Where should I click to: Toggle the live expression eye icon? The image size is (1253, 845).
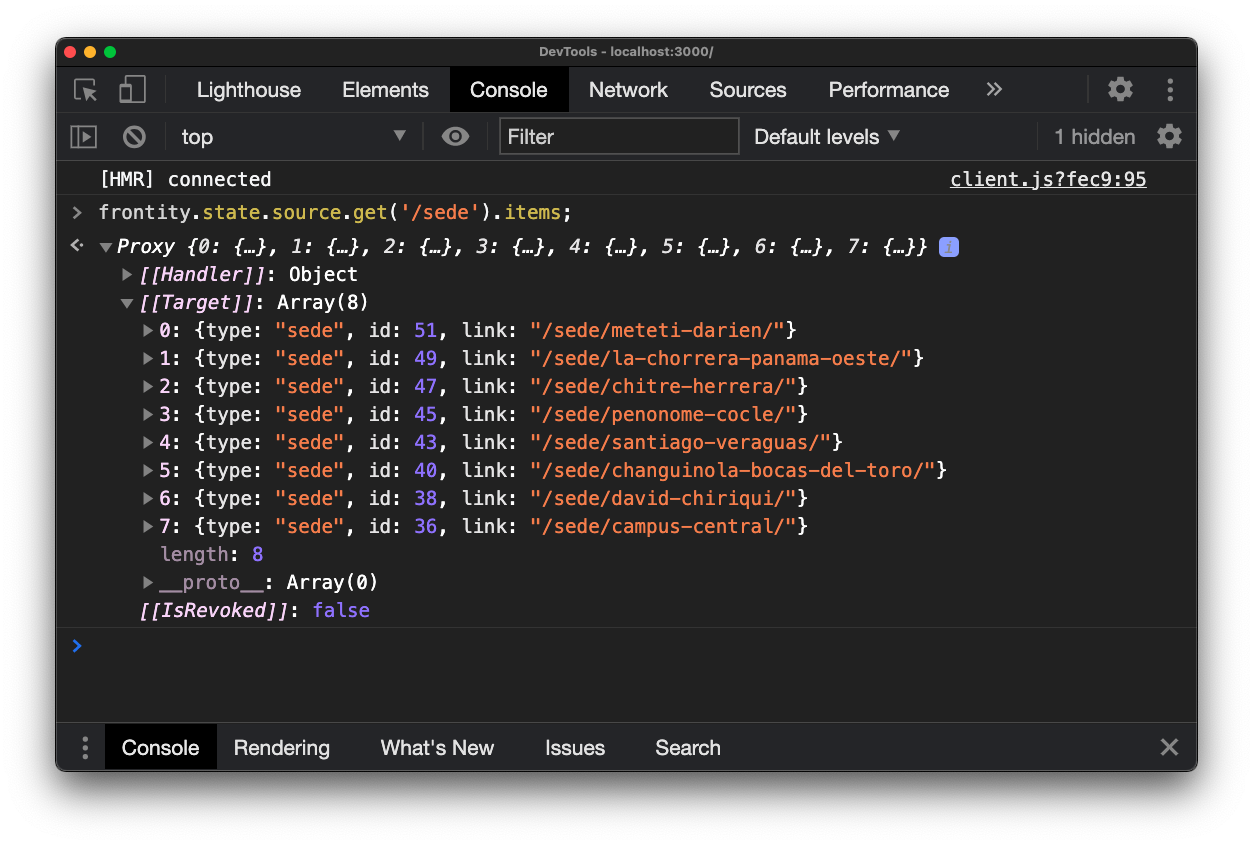455,137
